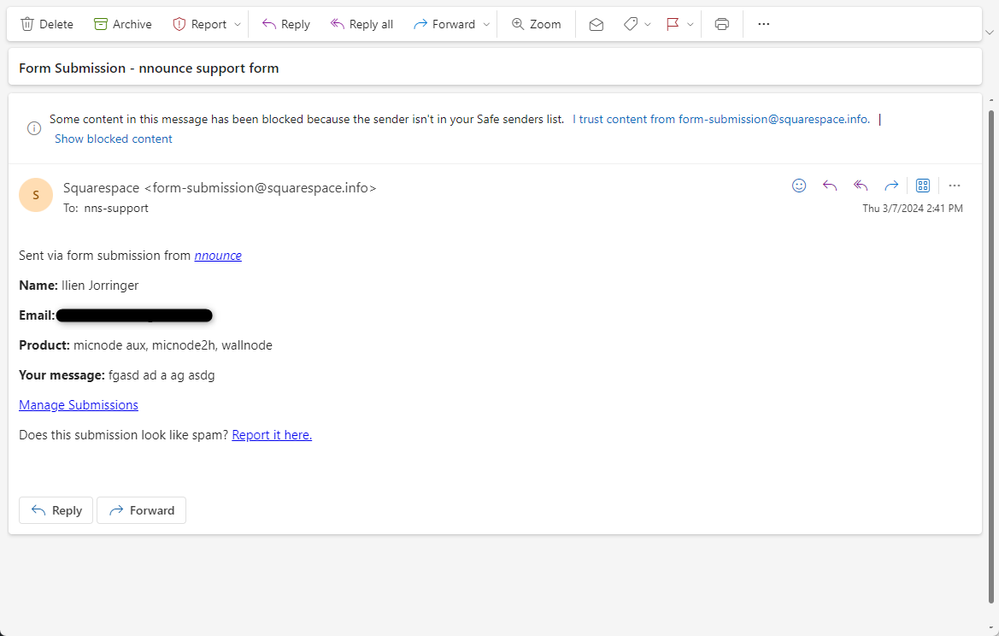The image size is (999, 636).
Task: Open the nnounce link
Action: pos(218,256)
